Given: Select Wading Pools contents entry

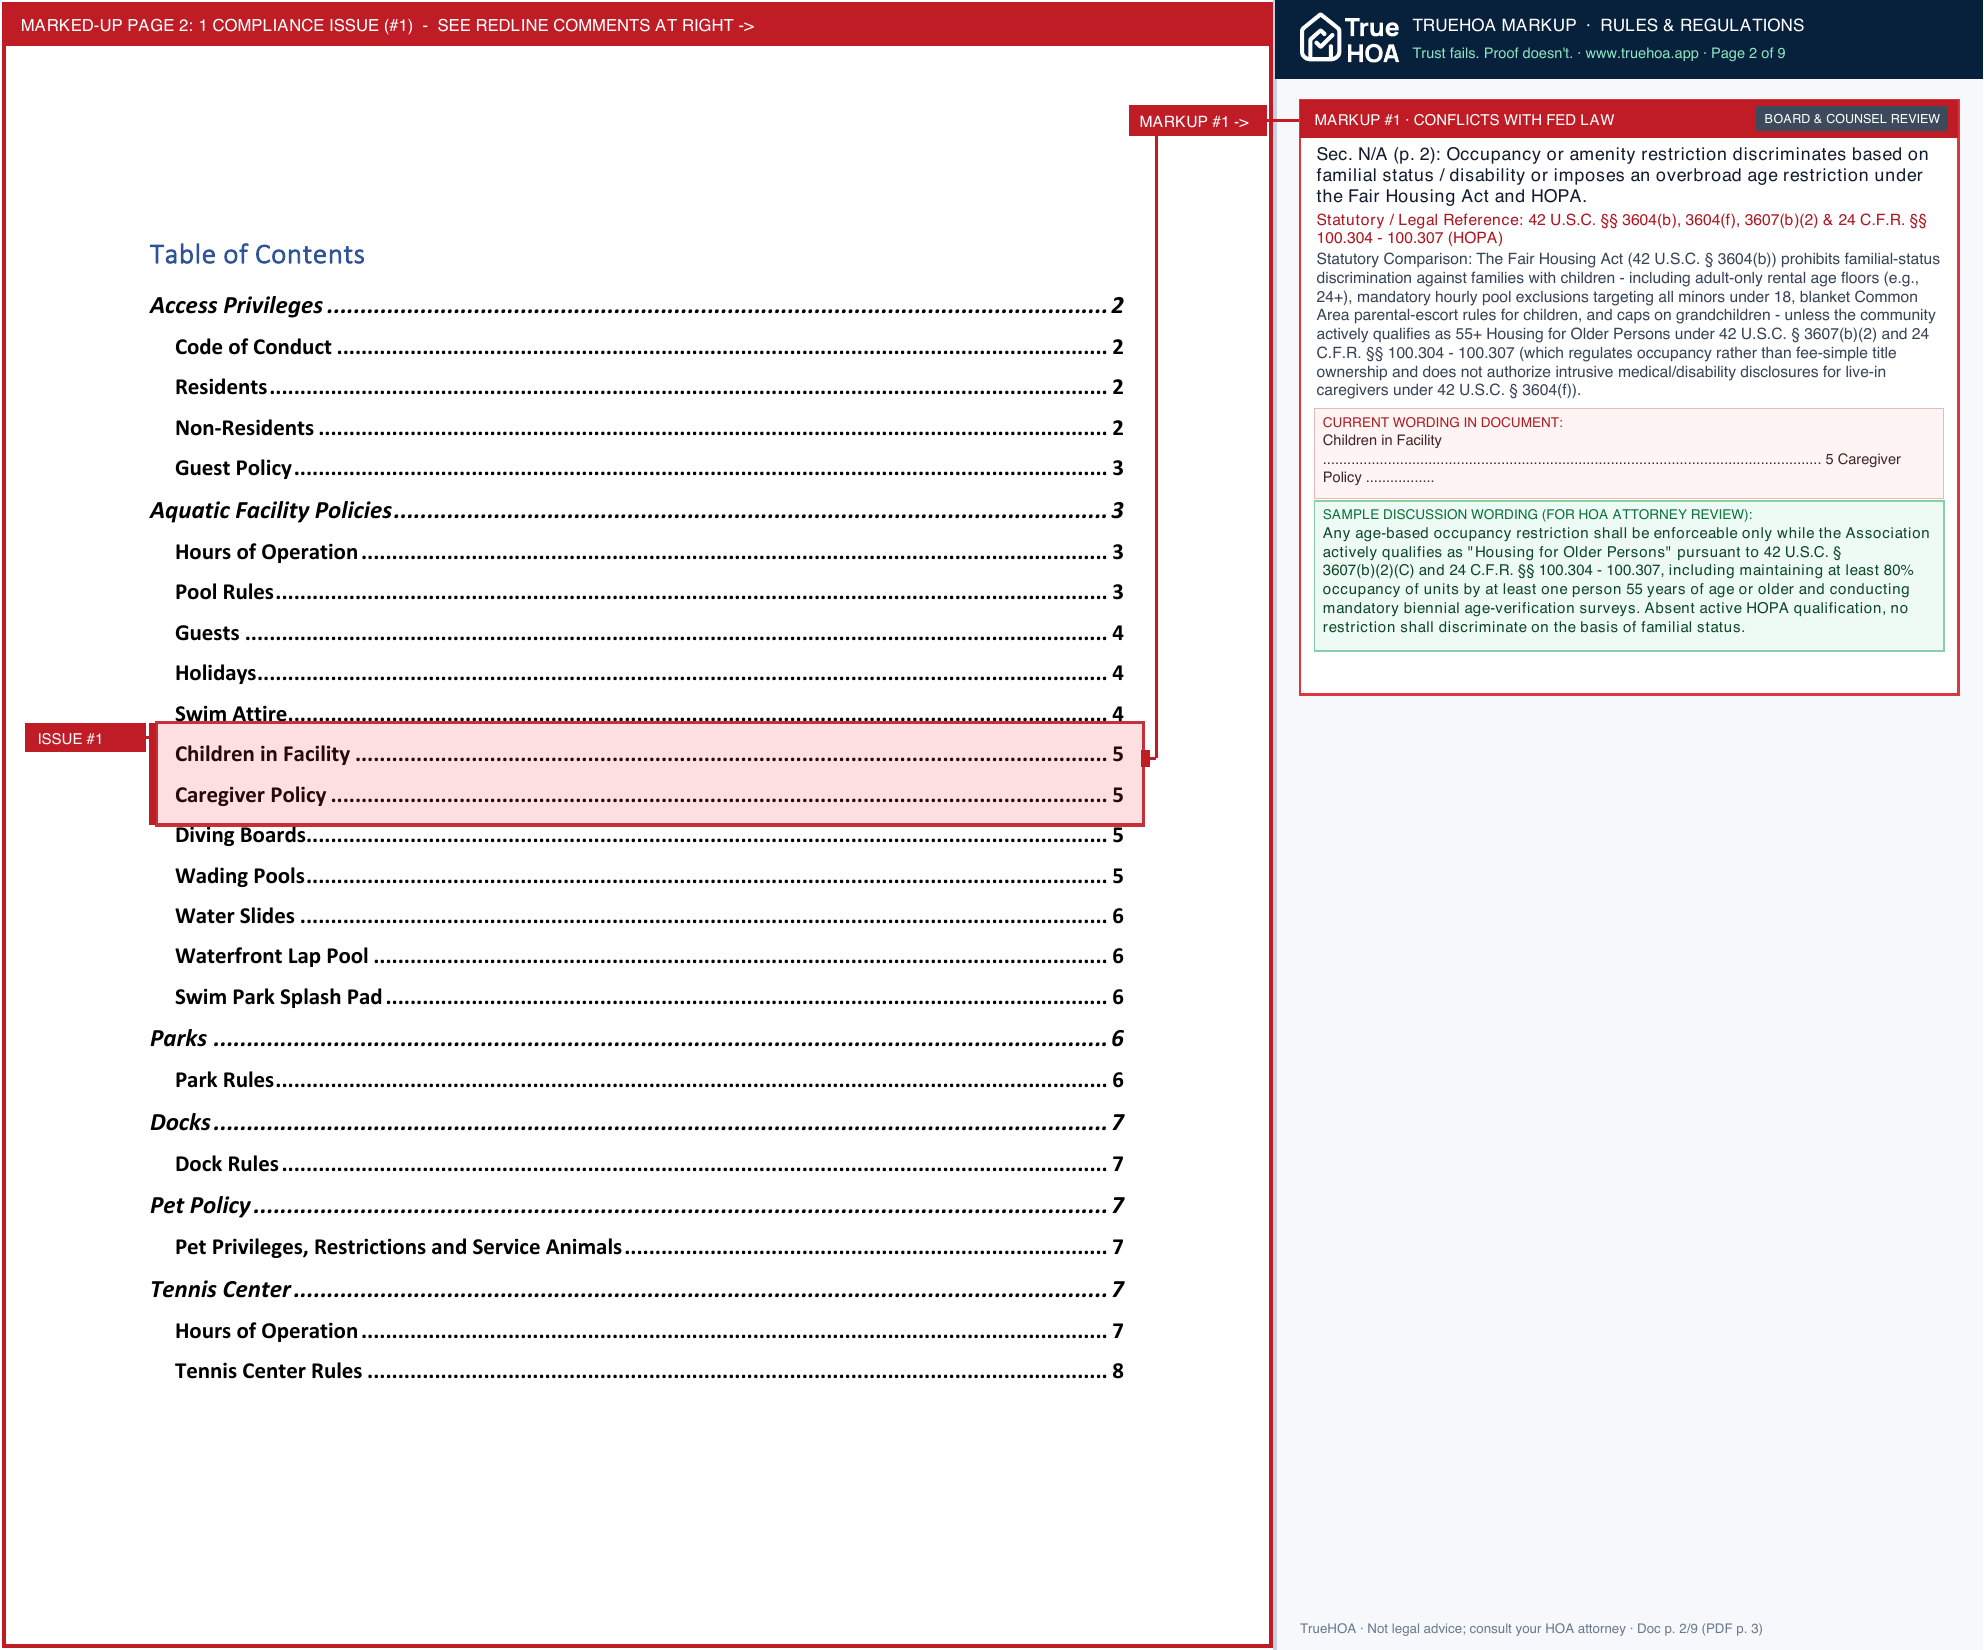Looking at the screenshot, I should (x=649, y=876).
